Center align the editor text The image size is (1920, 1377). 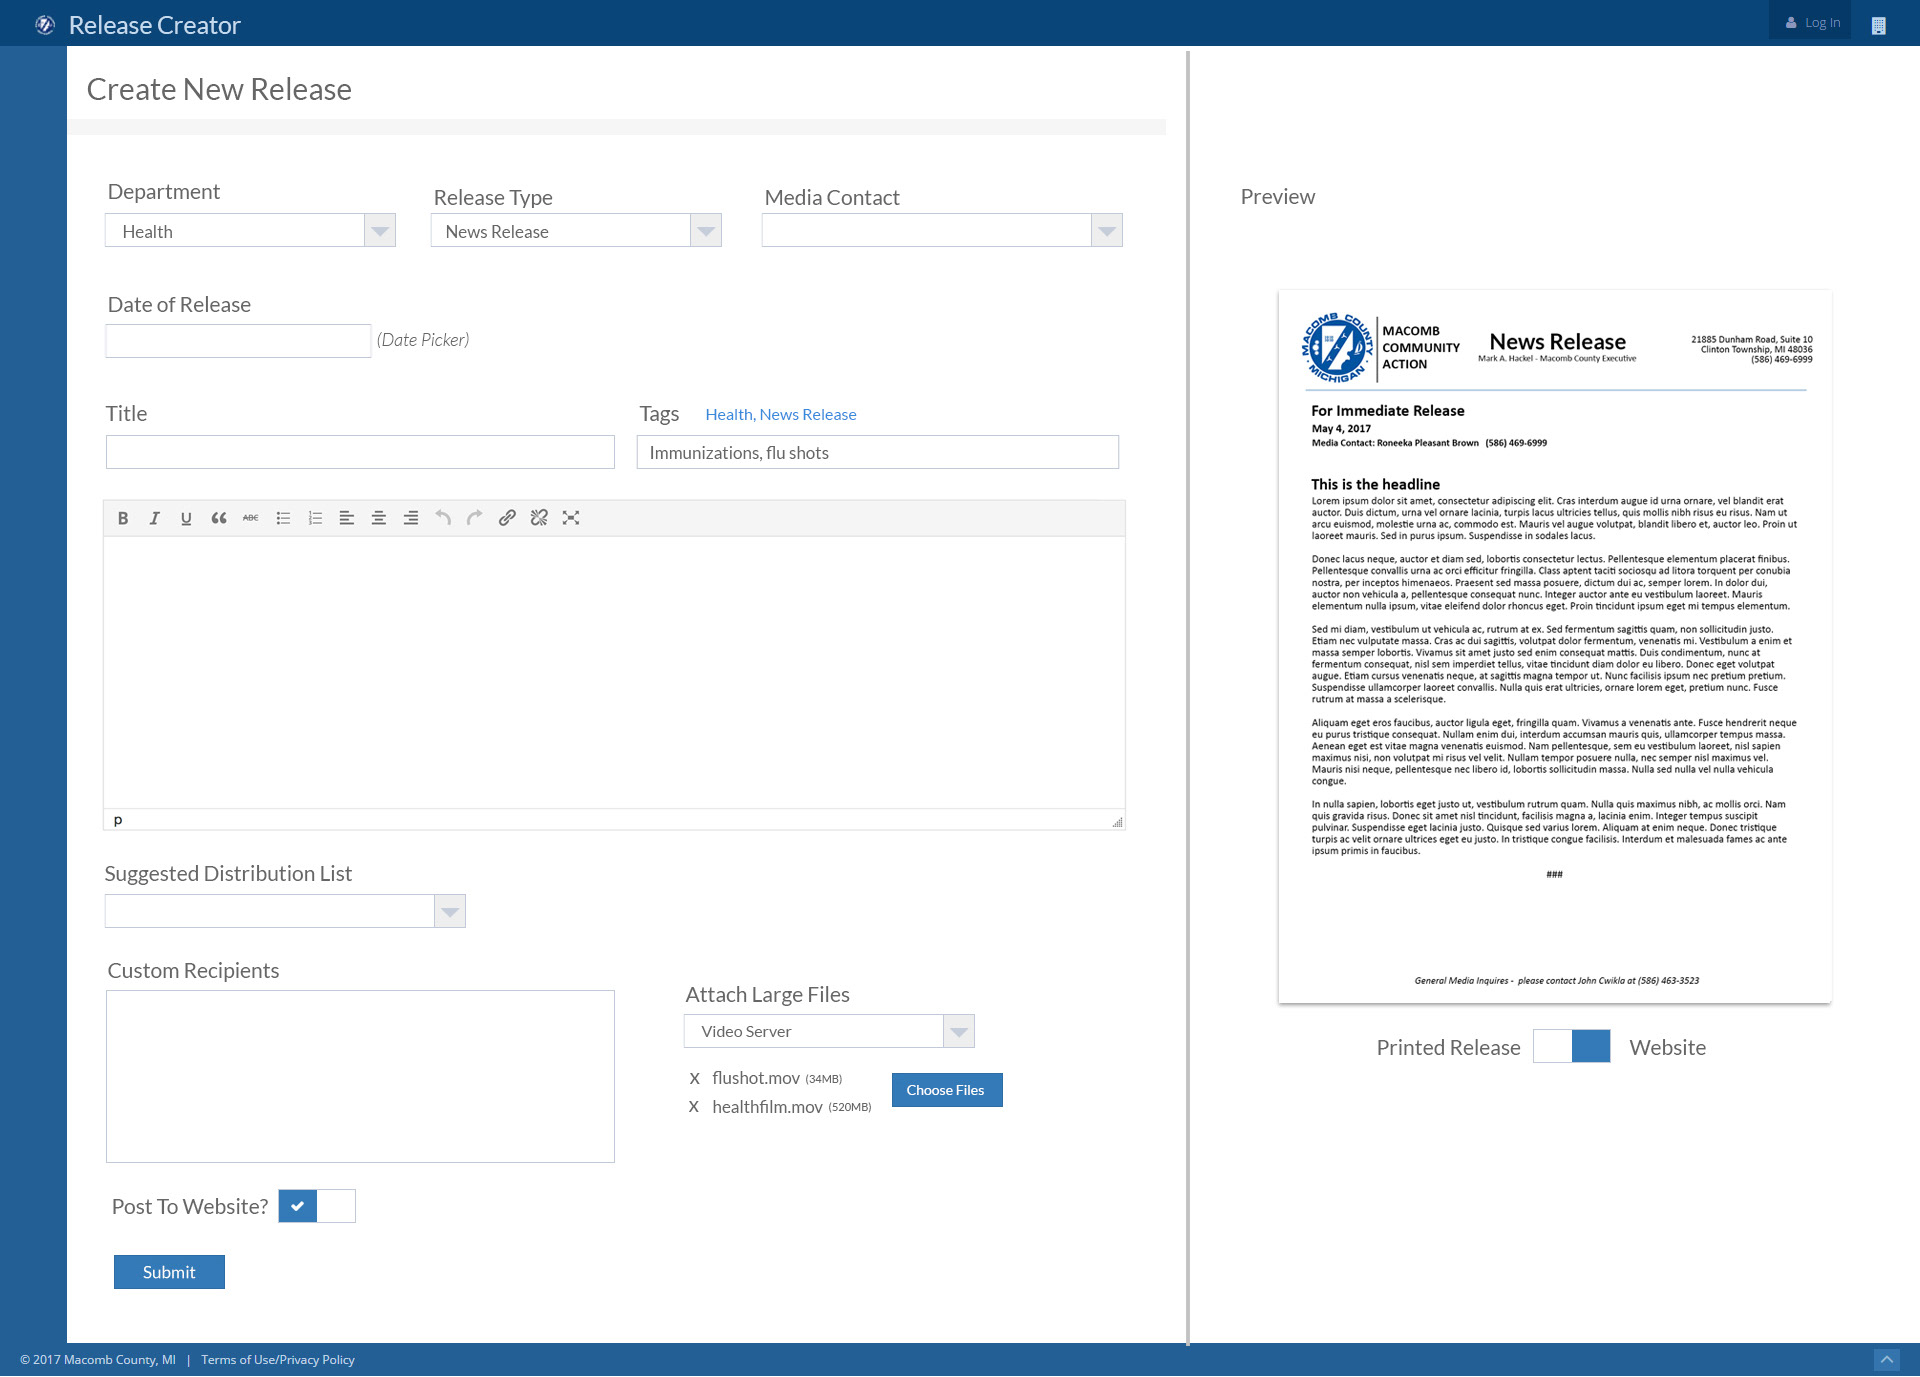tap(379, 518)
